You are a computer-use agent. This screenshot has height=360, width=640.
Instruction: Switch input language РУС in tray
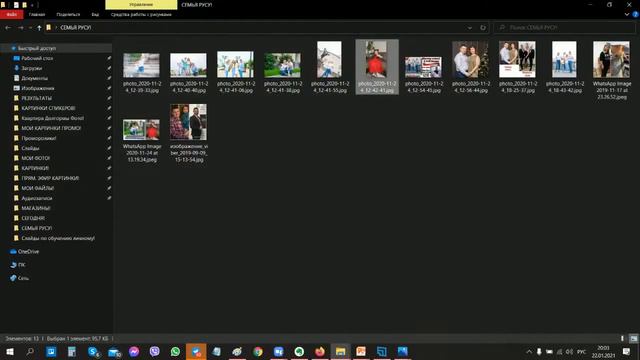coord(582,351)
